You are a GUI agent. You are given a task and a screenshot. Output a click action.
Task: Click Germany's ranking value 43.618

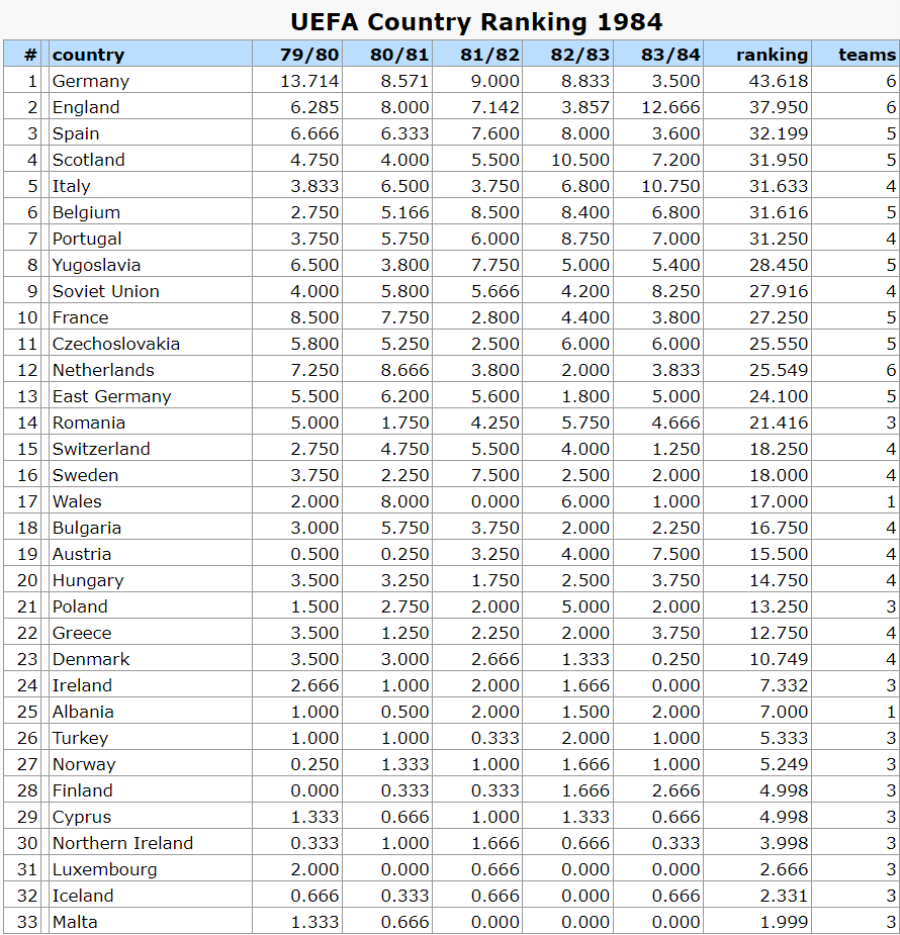778,81
